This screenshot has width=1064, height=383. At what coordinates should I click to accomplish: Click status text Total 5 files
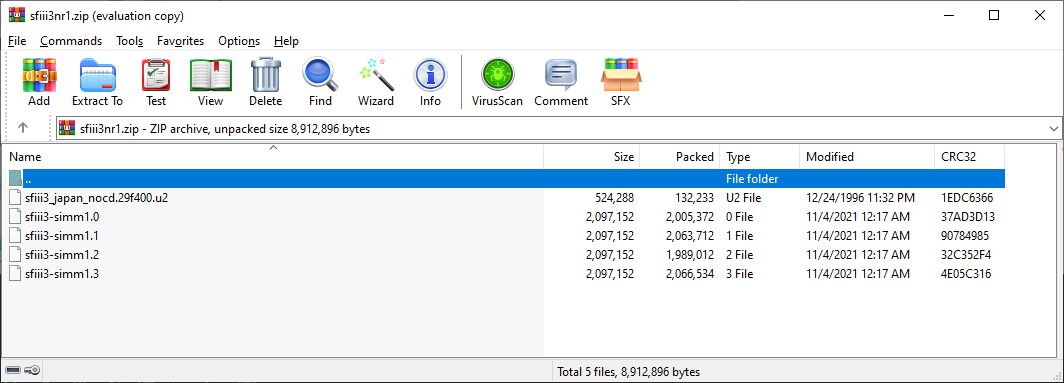628,372
